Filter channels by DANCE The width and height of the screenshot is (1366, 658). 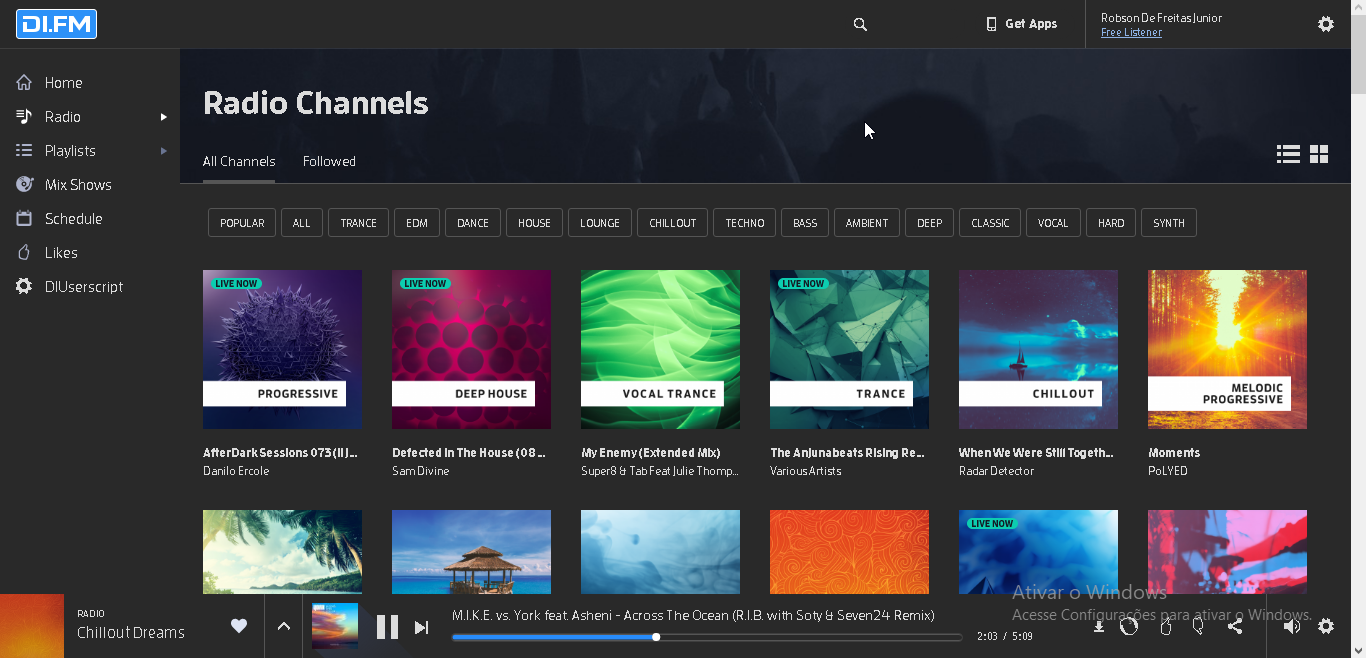tap(473, 223)
